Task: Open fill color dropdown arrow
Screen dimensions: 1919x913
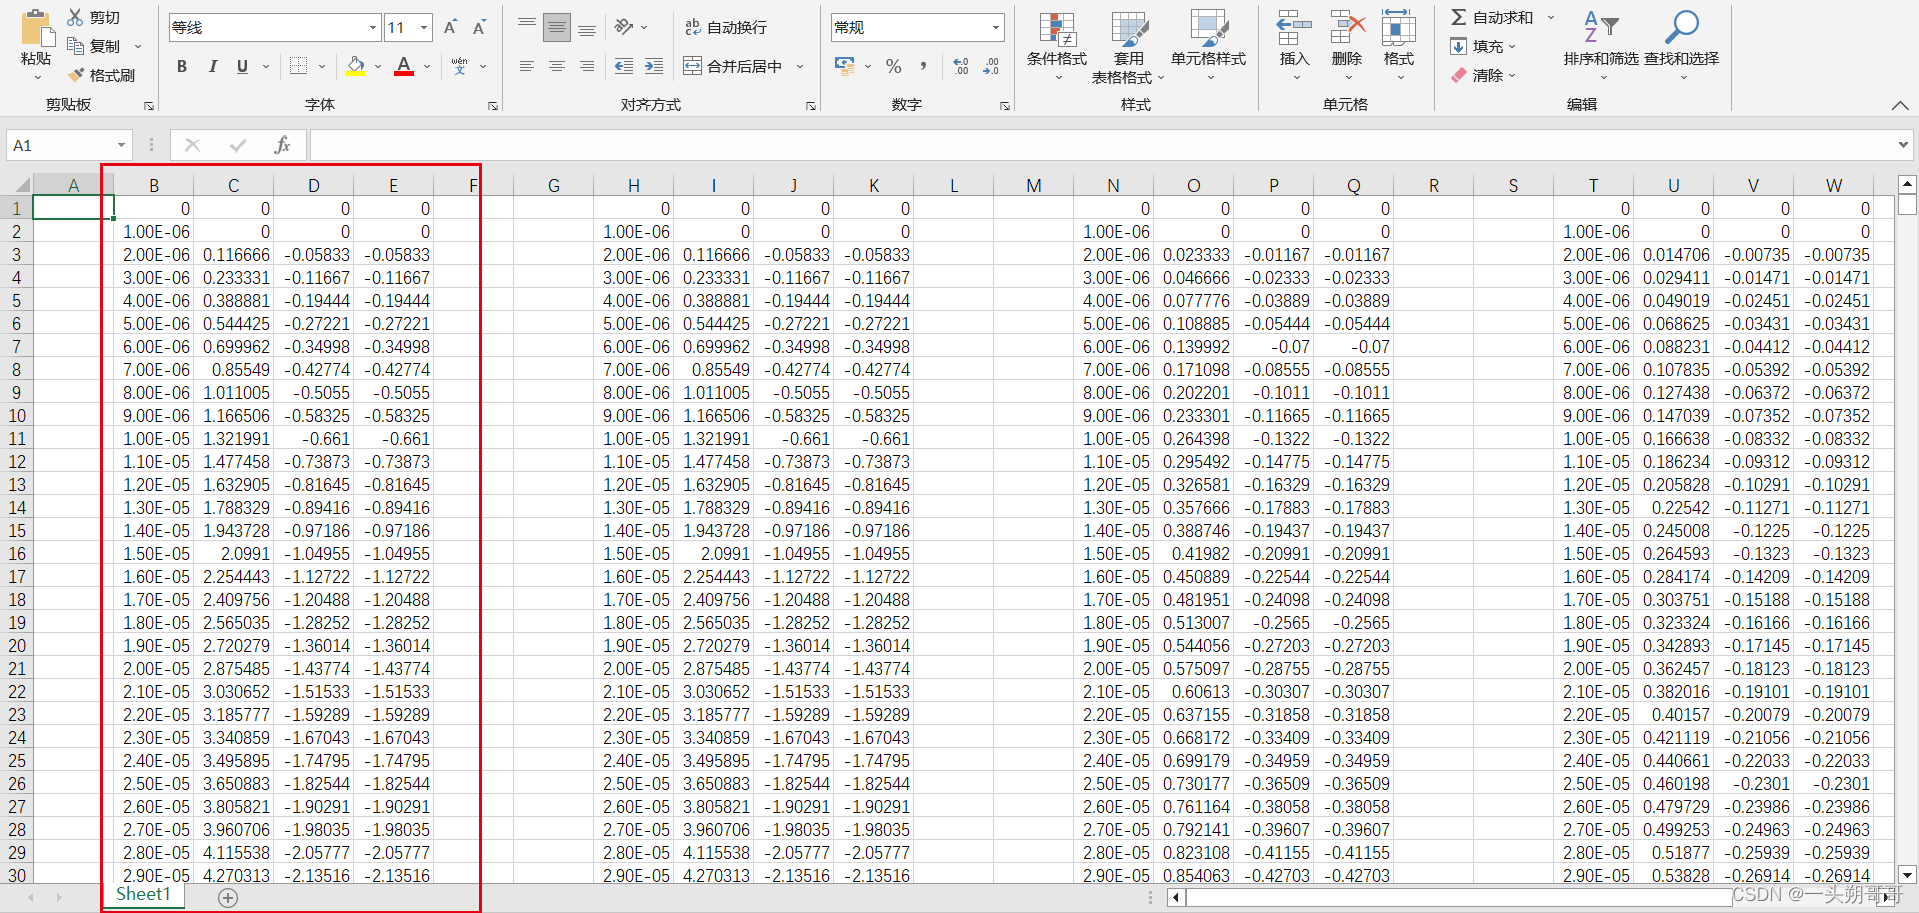Action: 378,66
